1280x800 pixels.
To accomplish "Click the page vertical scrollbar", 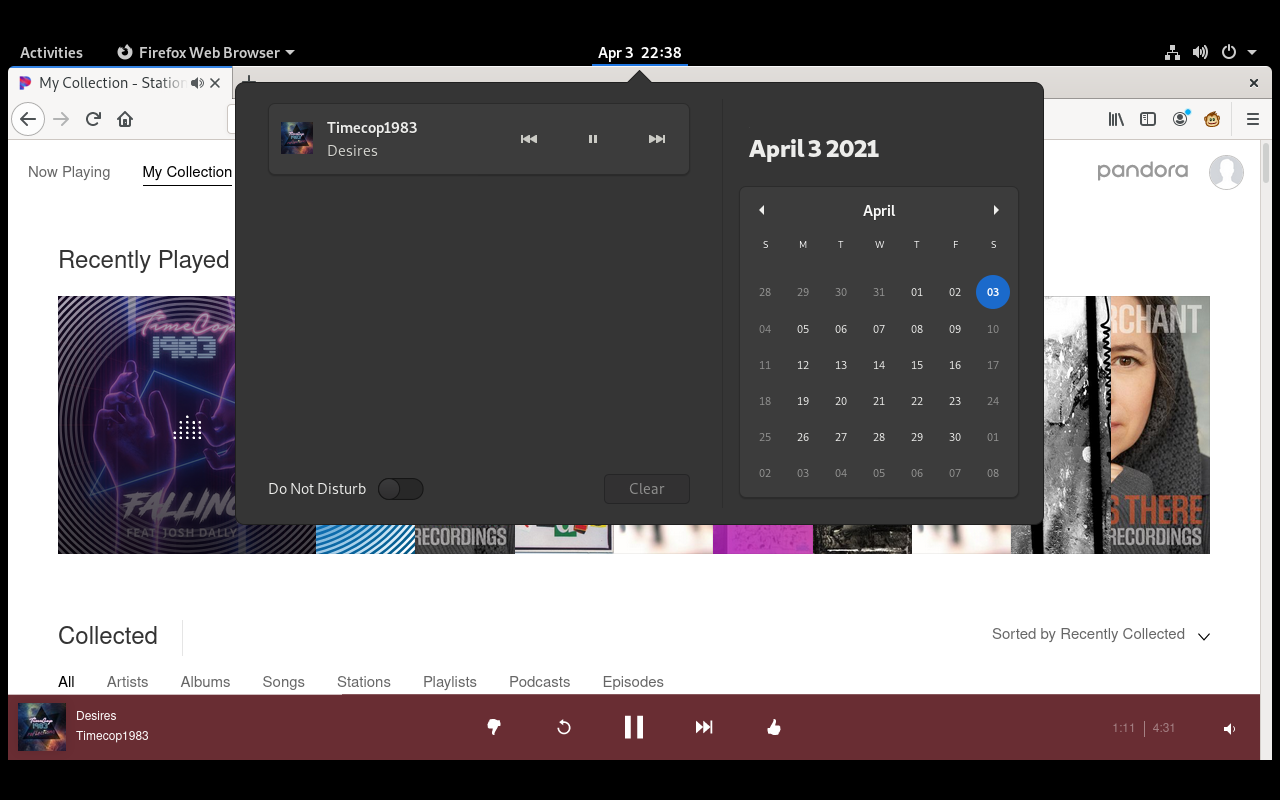I will pyautogui.click(x=1266, y=162).
